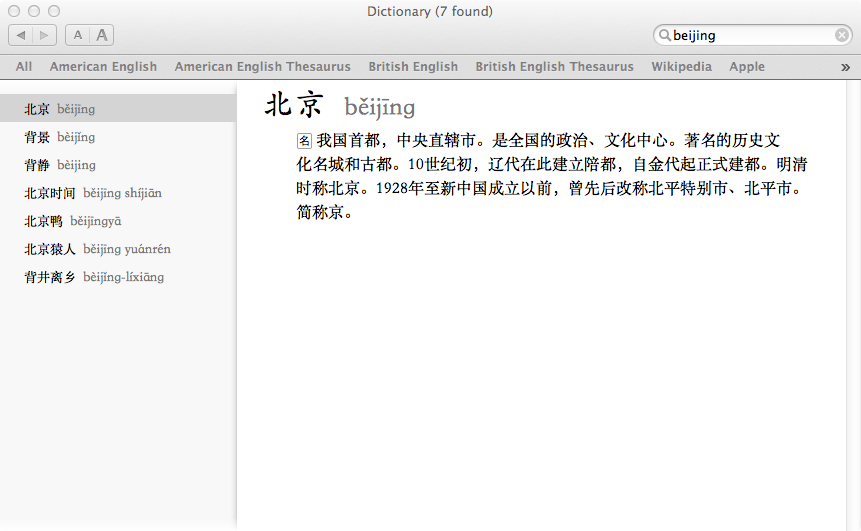
Task: Select the 北京 běijīng result
Action: tap(118, 108)
